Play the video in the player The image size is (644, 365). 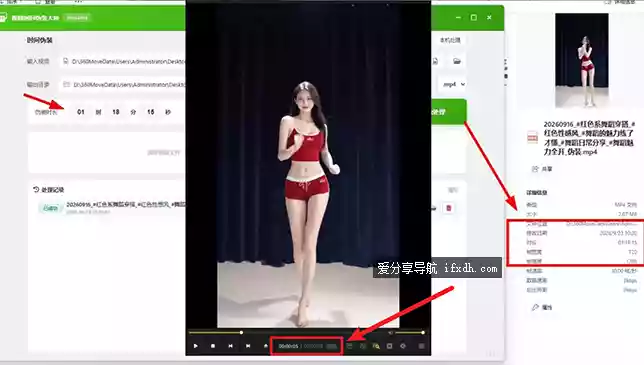196,346
